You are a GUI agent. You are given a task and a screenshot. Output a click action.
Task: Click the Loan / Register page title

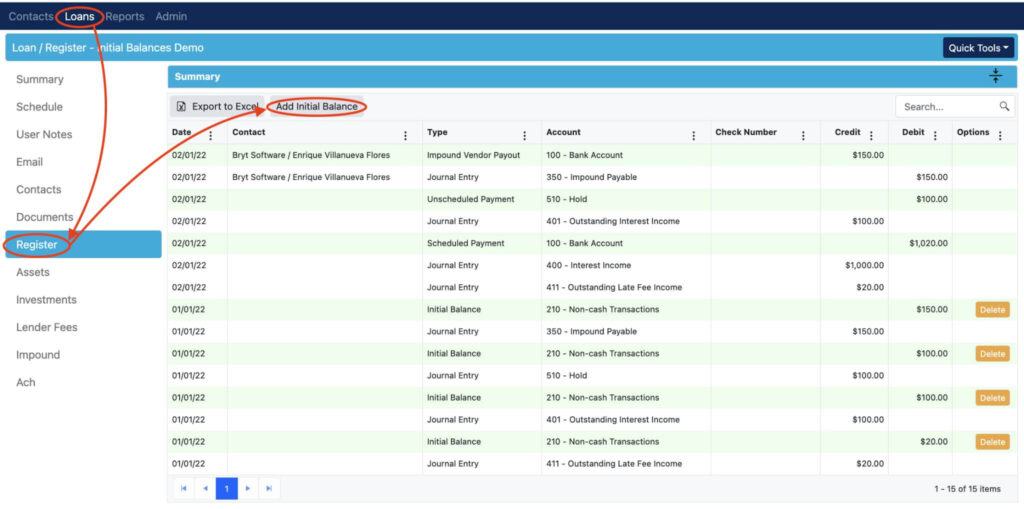tap(108, 48)
